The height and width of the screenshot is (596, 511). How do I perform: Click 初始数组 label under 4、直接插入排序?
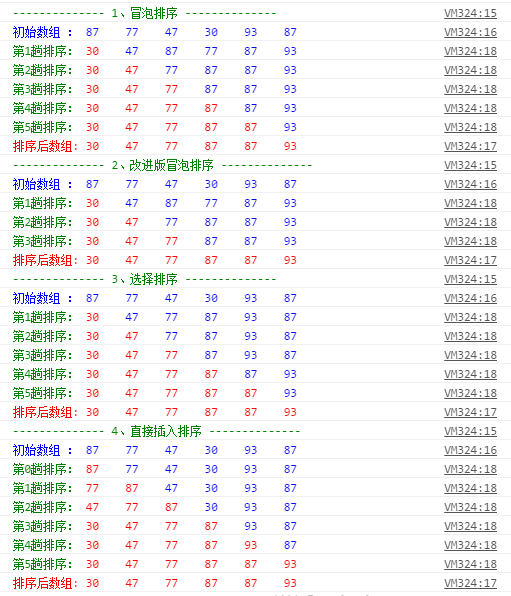pyautogui.click(x=42, y=450)
